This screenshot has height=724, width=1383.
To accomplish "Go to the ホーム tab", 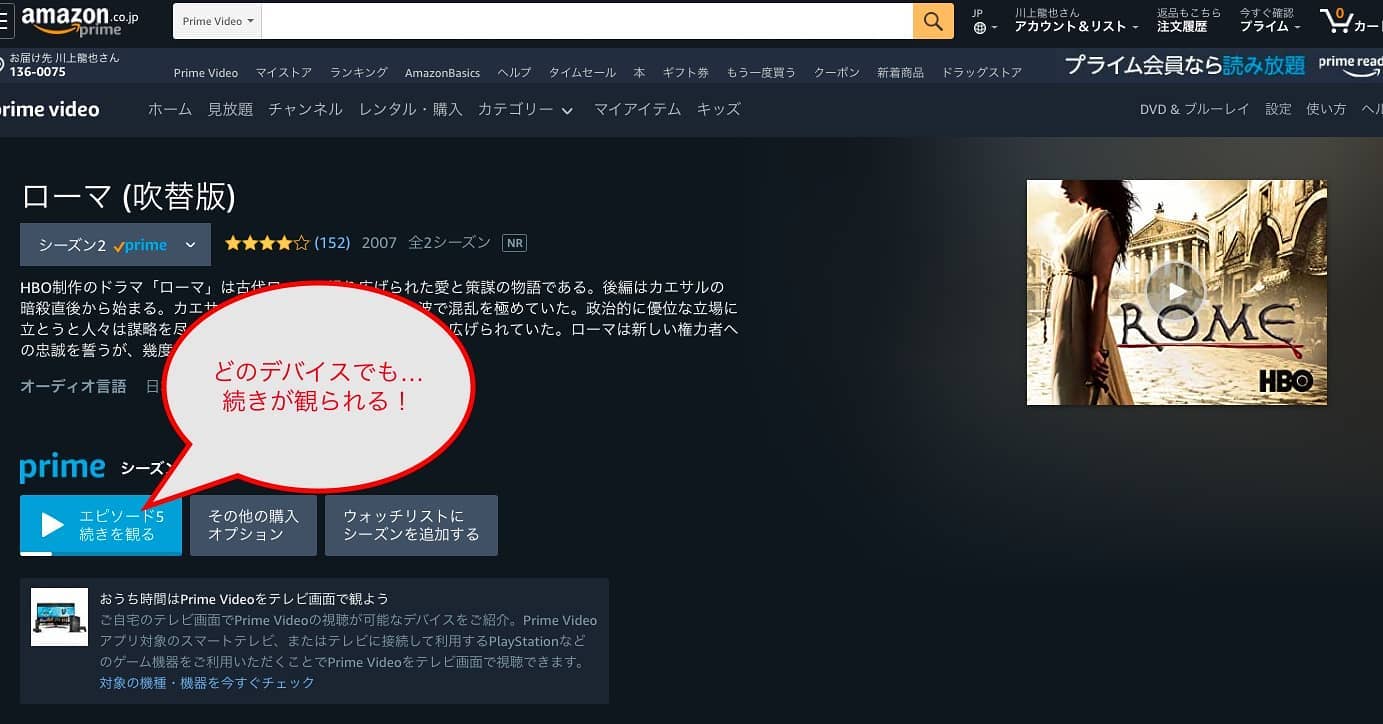I will click(170, 110).
